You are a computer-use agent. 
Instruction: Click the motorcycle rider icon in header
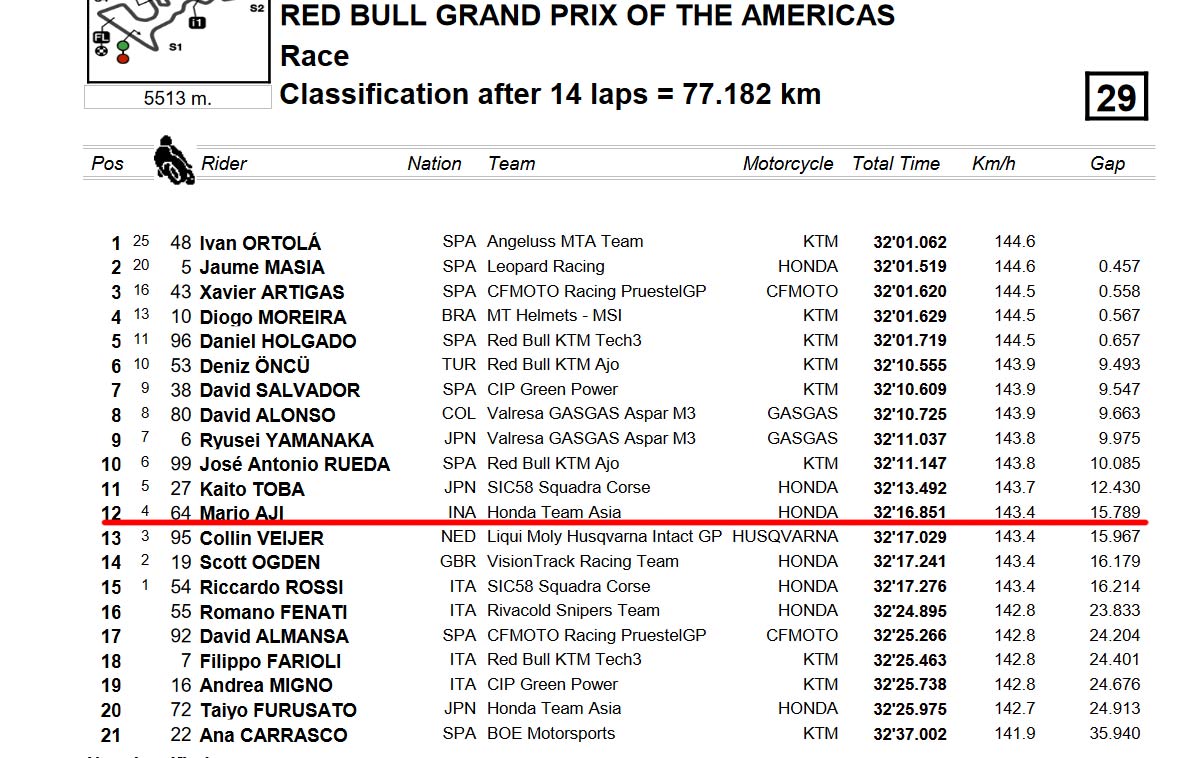click(x=174, y=160)
